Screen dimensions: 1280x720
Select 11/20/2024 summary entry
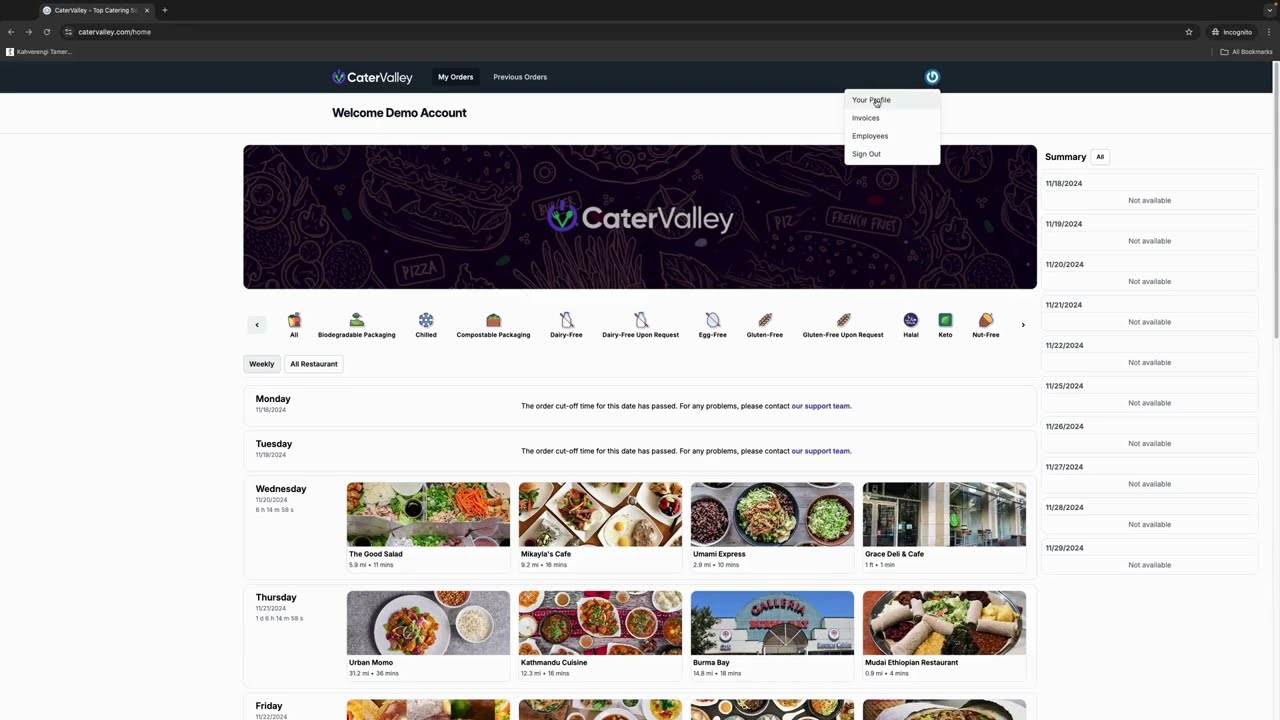1149,273
